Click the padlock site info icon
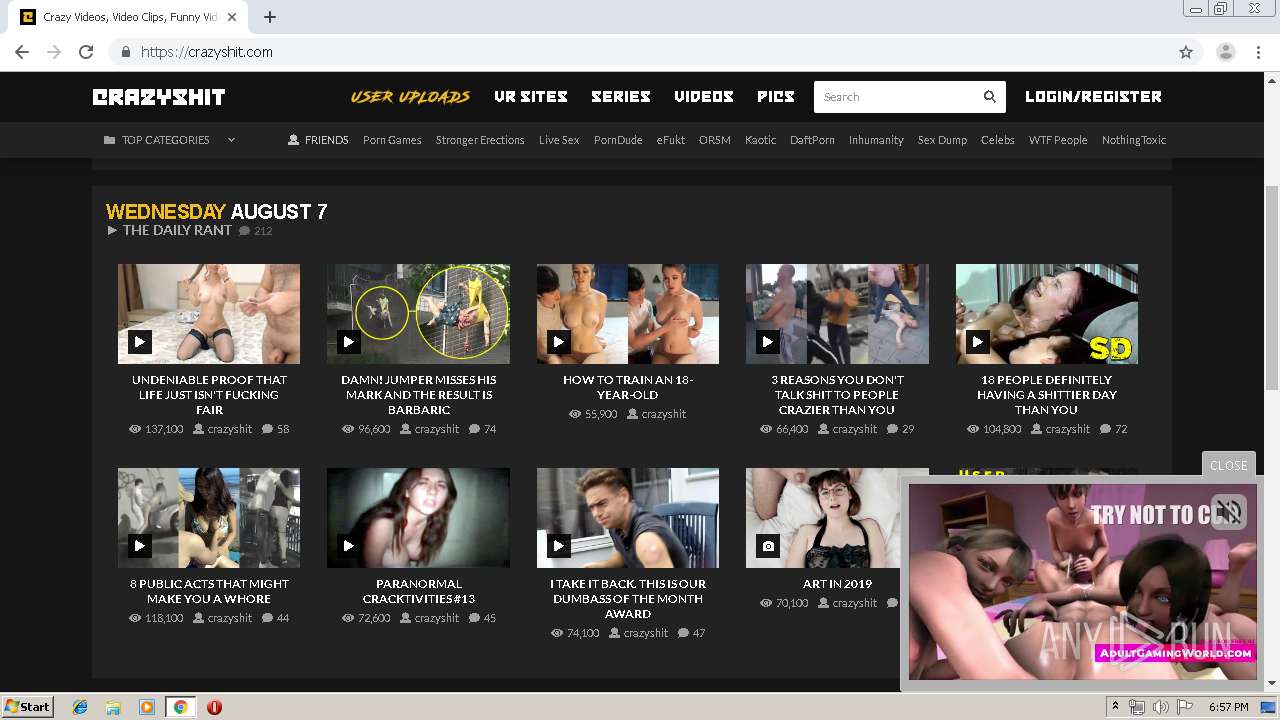This screenshot has width=1280, height=720. pyautogui.click(x=126, y=52)
